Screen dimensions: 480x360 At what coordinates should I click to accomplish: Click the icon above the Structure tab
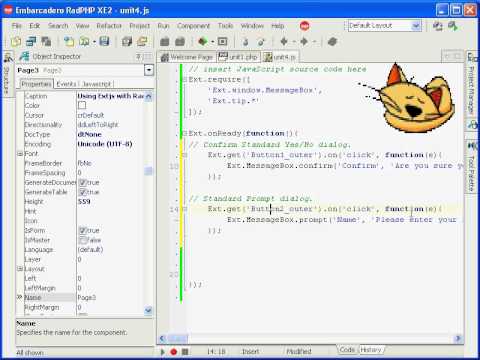[8, 57]
